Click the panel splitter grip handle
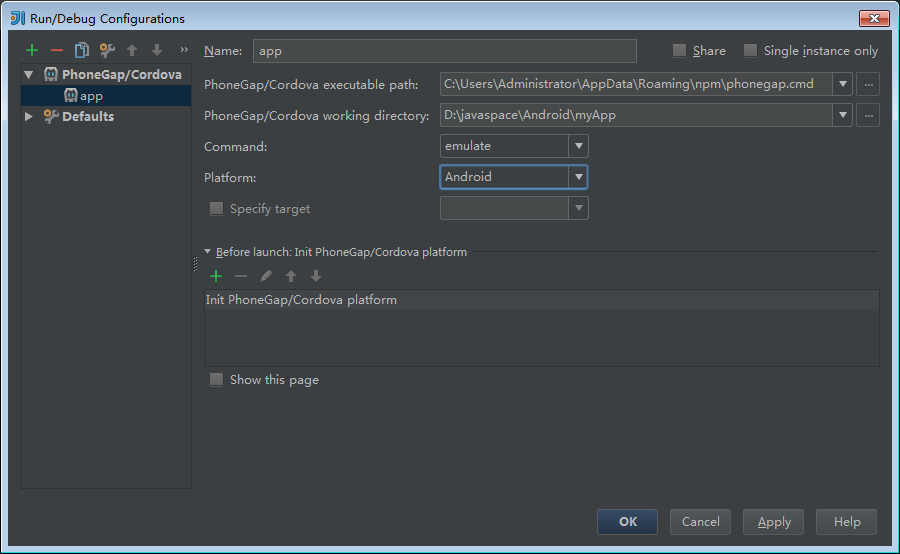Viewport: 900px width, 554px height. coord(195,264)
